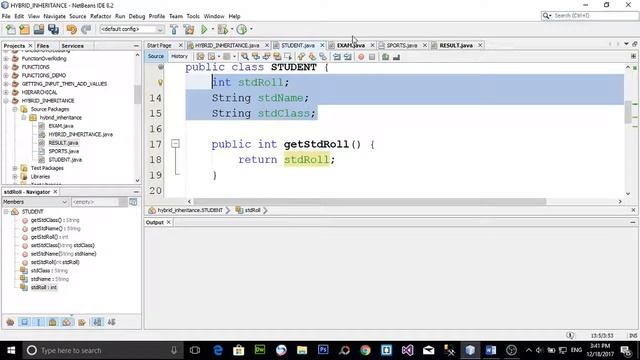
Task: Toggle Fully Qualified Names in Navigator
Action: tap(82, 322)
